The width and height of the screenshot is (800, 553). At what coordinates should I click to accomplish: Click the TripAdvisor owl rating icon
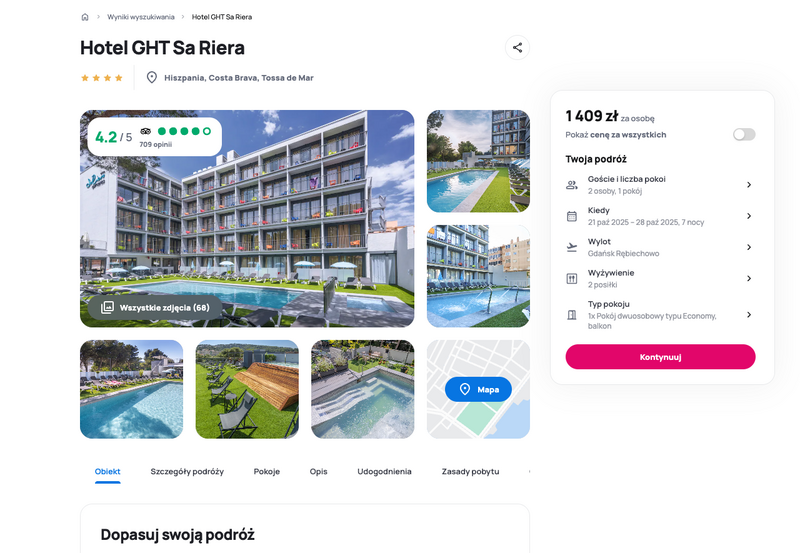[x=145, y=131]
